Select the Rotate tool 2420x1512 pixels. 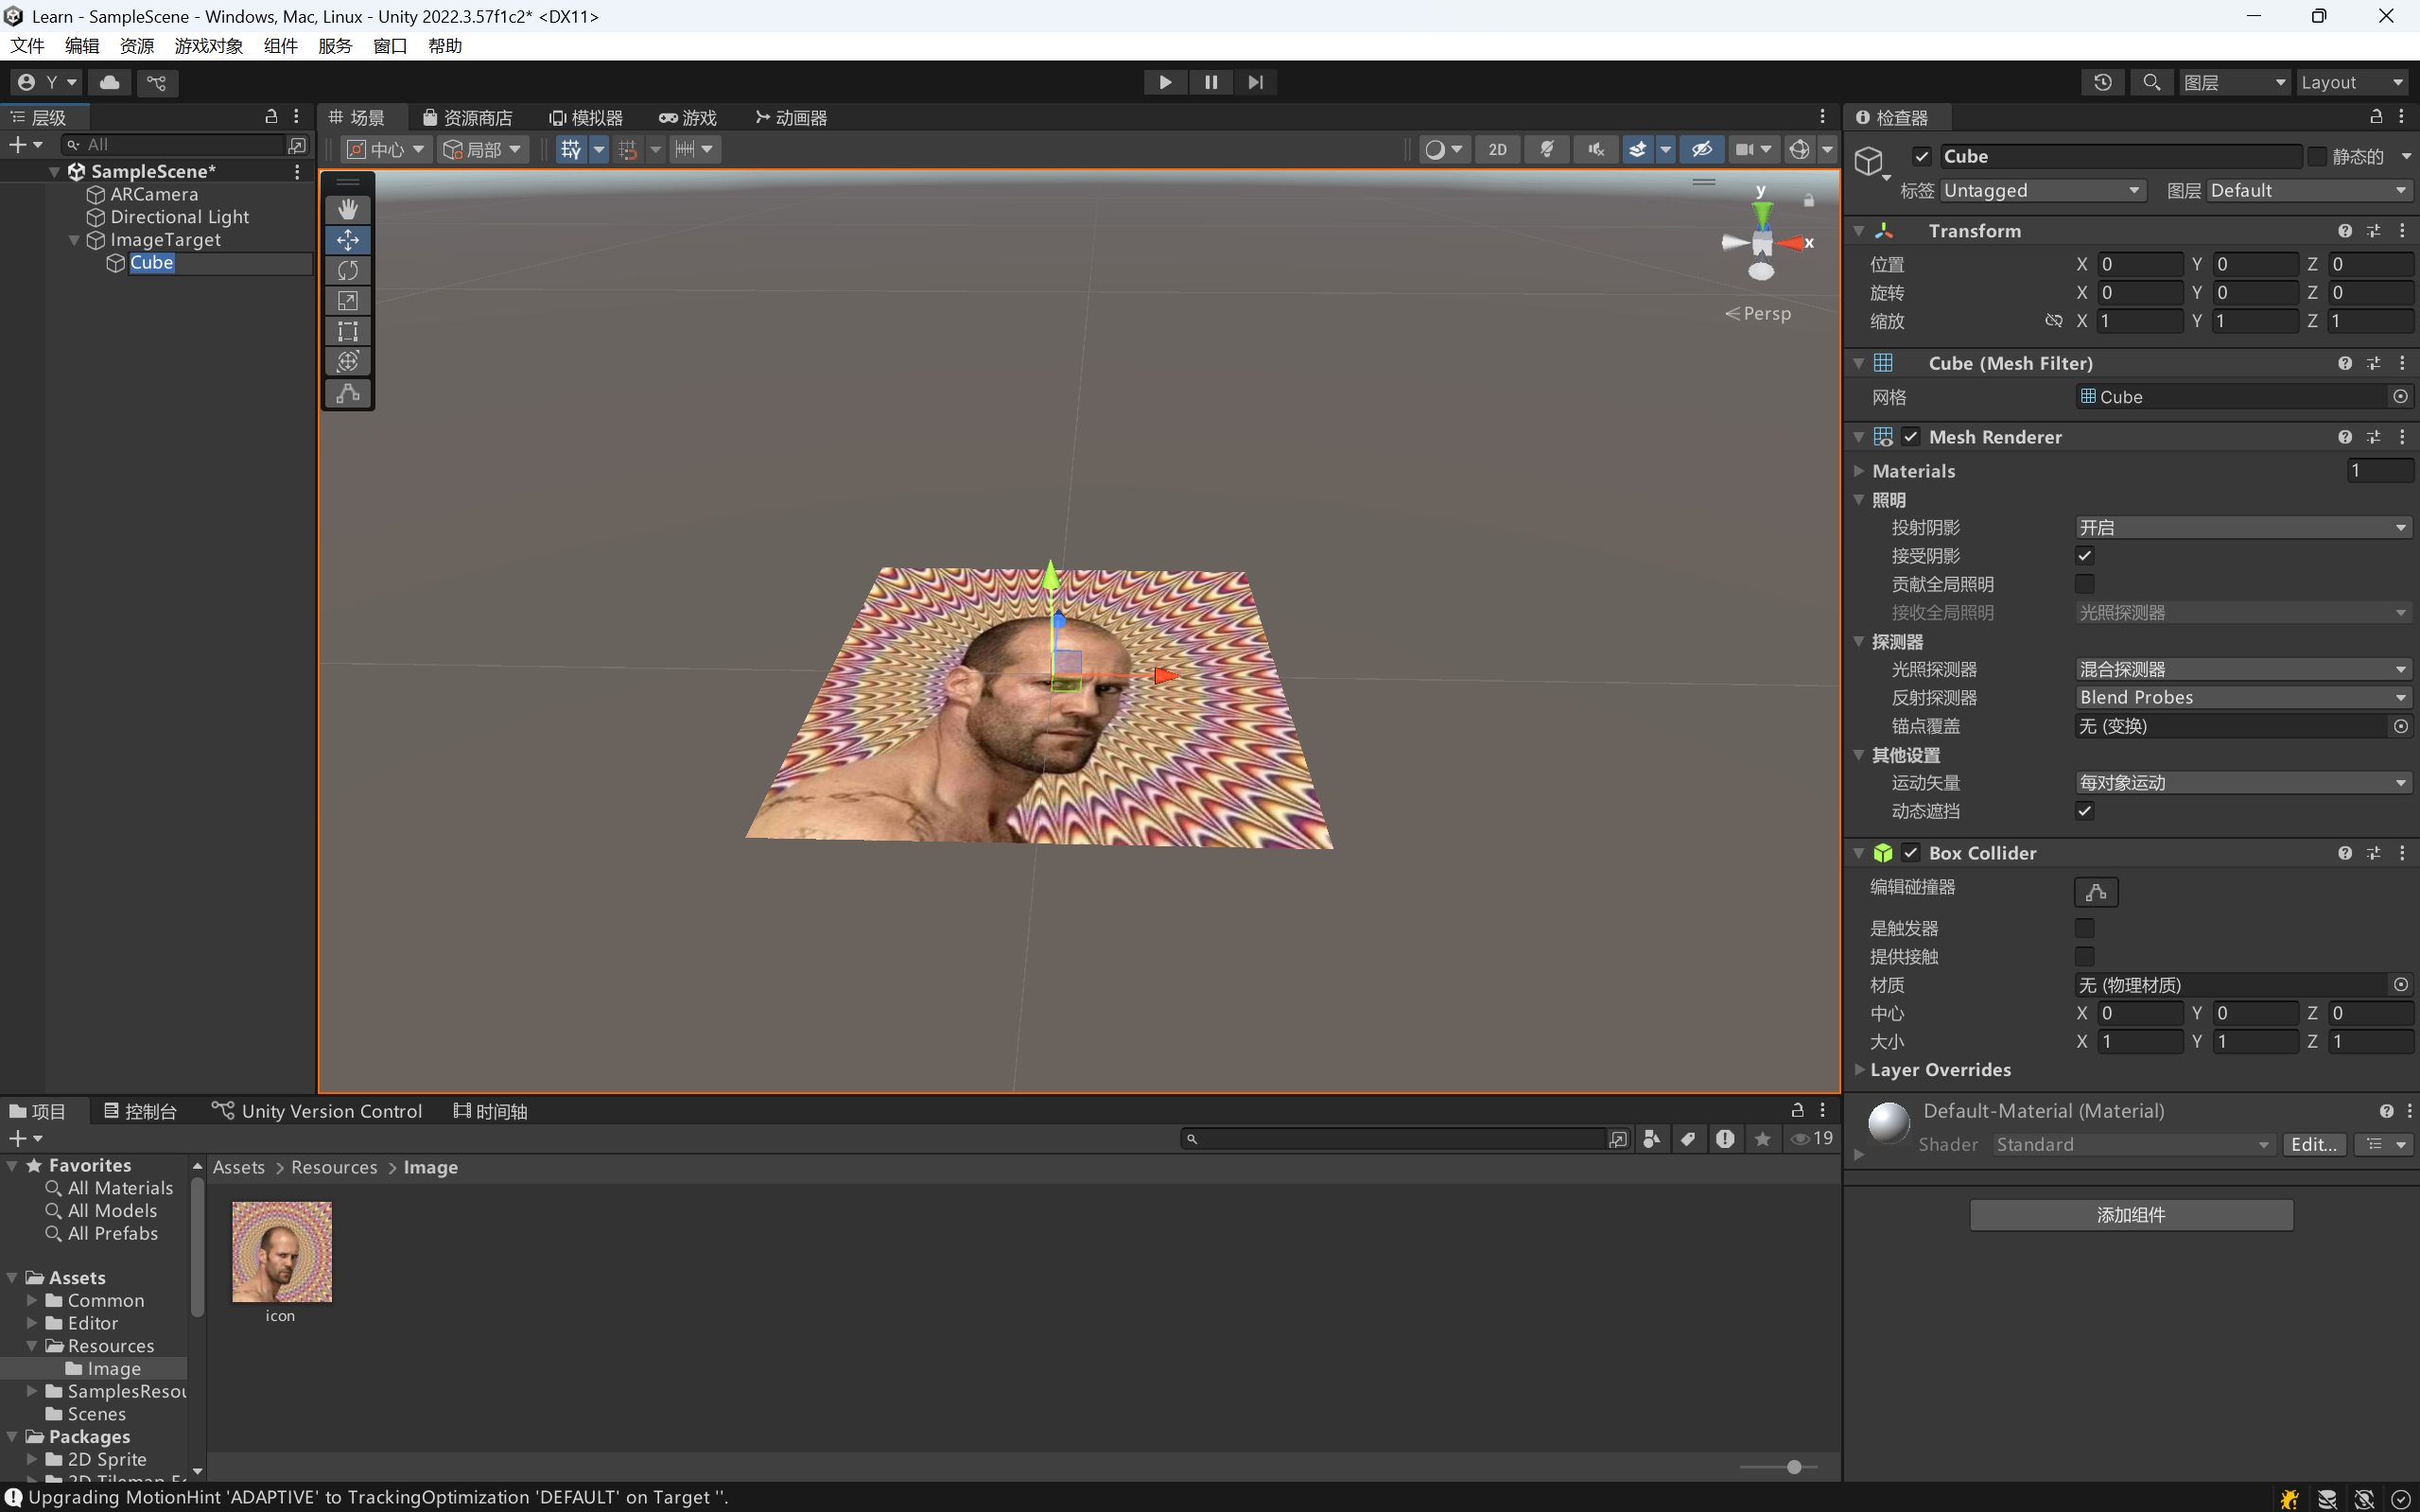click(347, 270)
